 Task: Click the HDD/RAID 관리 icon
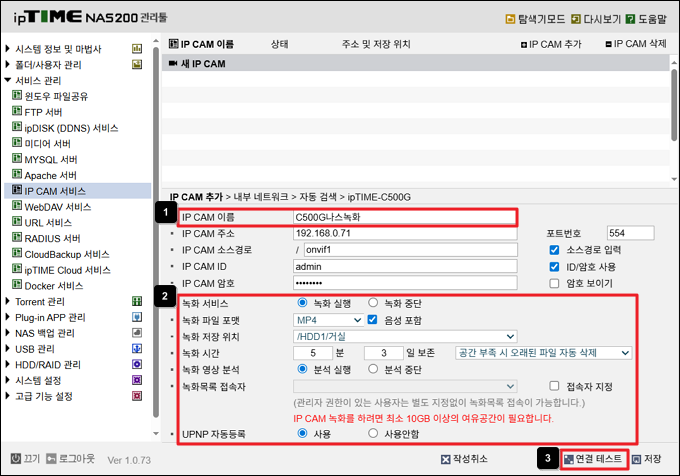(x=137, y=365)
